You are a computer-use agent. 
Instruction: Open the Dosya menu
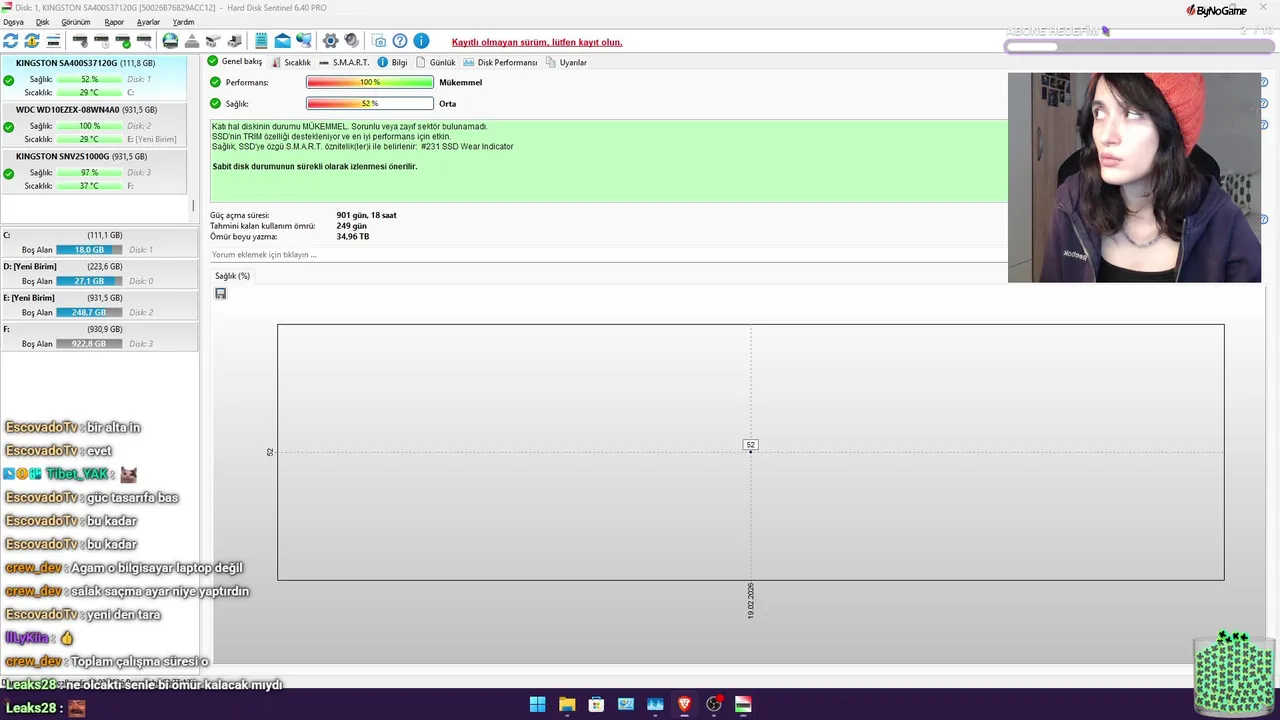click(13, 22)
